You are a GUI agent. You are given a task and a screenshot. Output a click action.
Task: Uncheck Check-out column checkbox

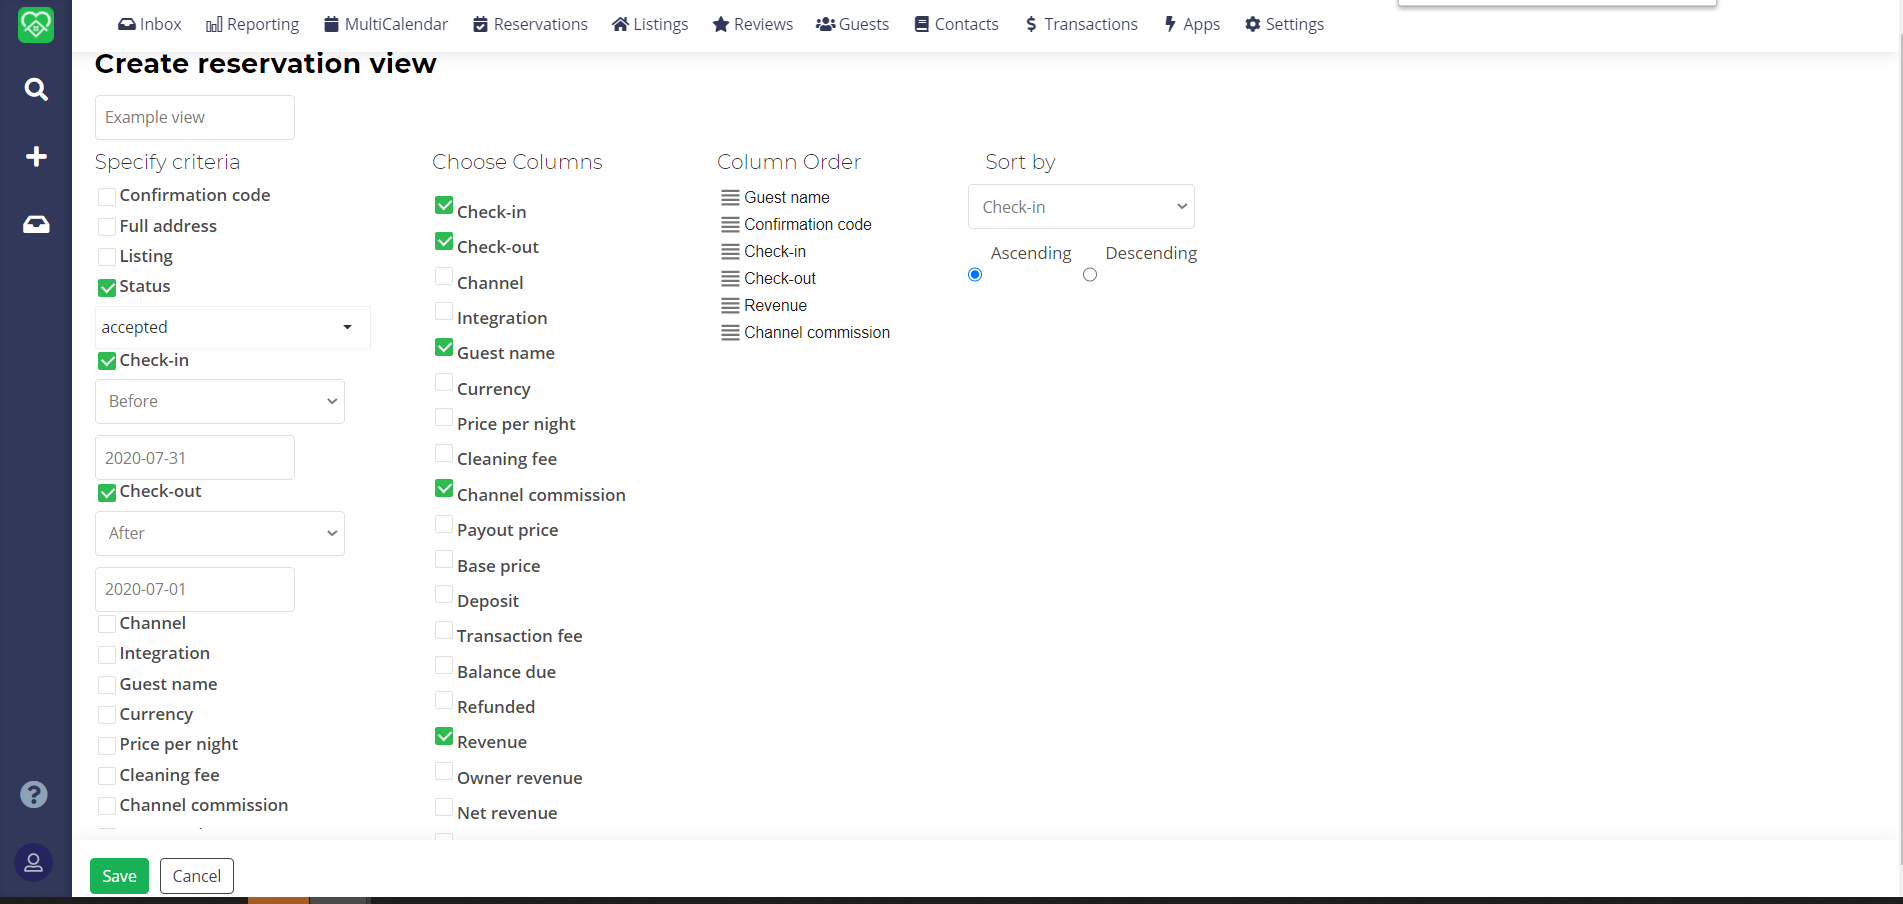click(444, 241)
